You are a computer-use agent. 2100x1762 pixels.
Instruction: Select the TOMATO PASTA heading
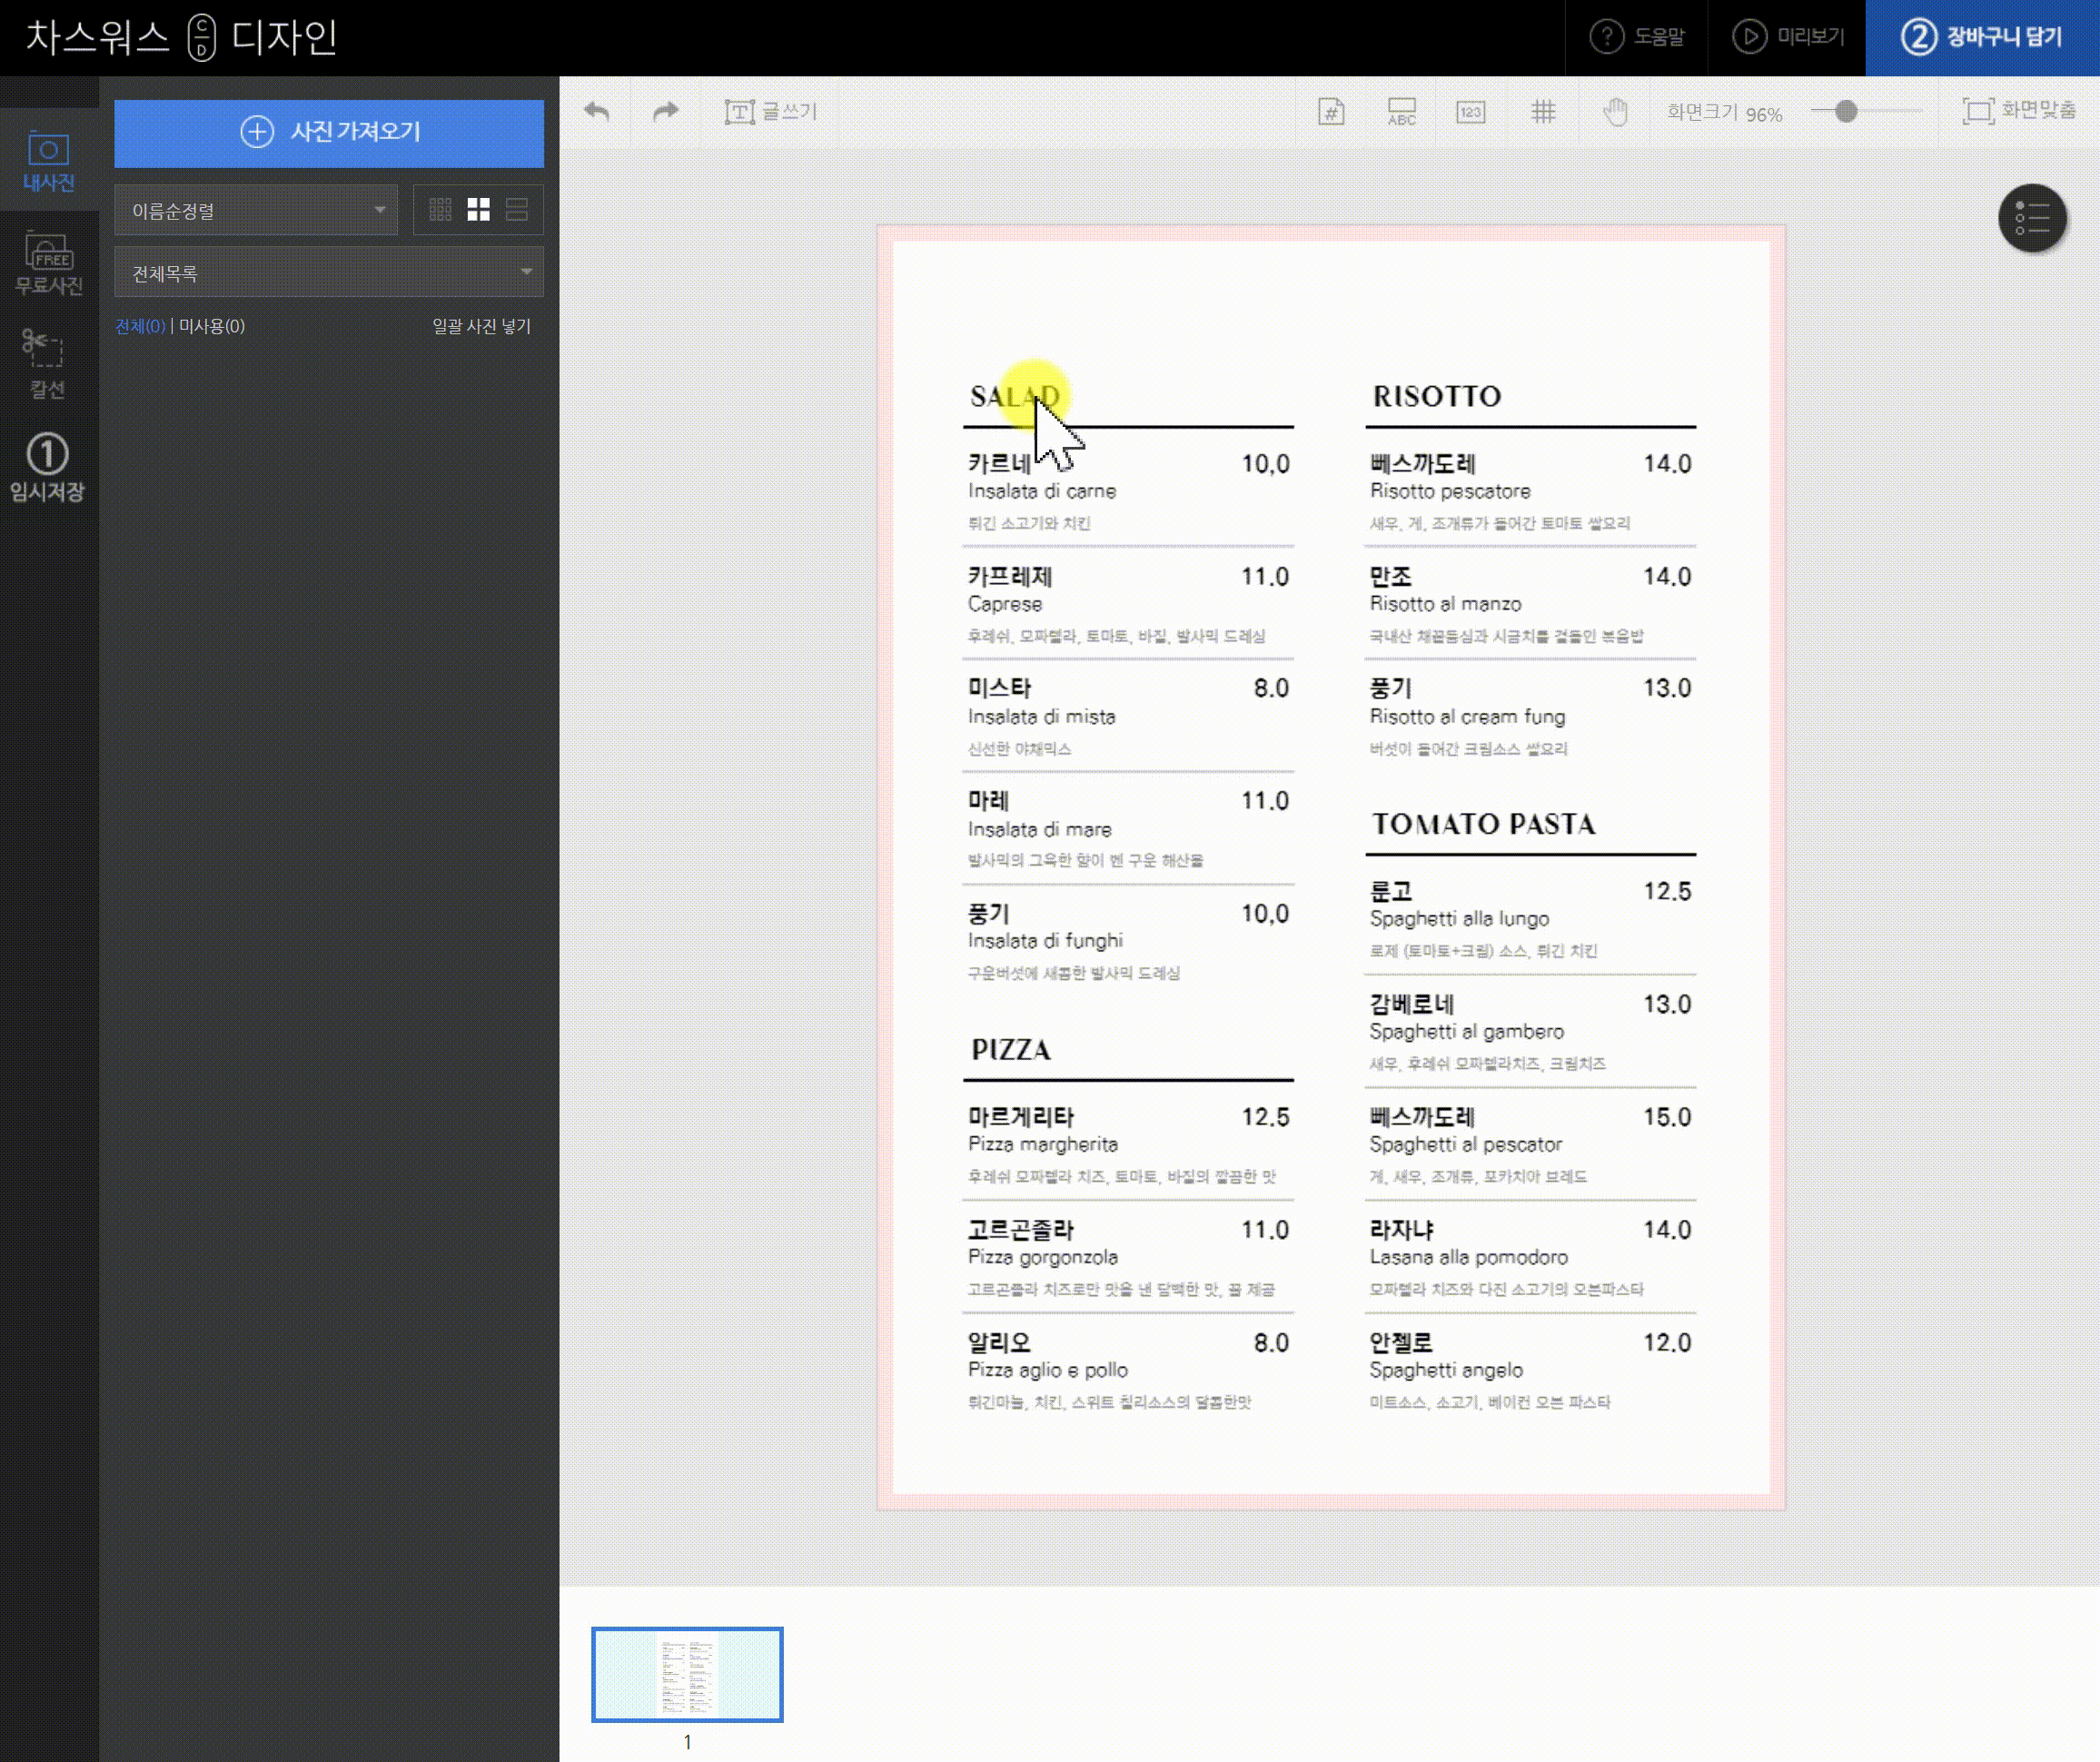[x=1483, y=824]
